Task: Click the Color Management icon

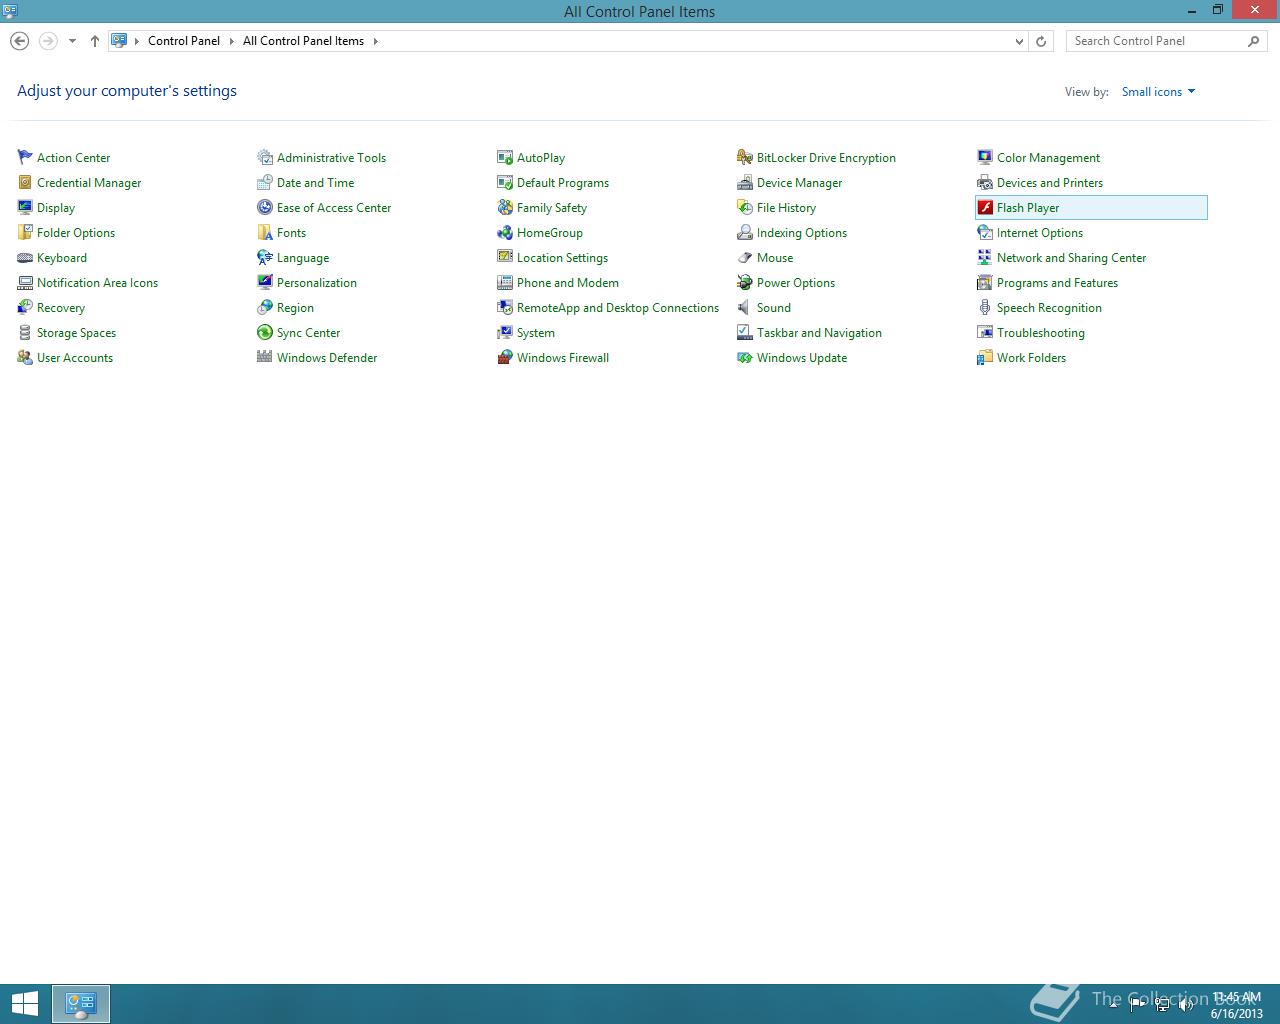Action: 985,157
